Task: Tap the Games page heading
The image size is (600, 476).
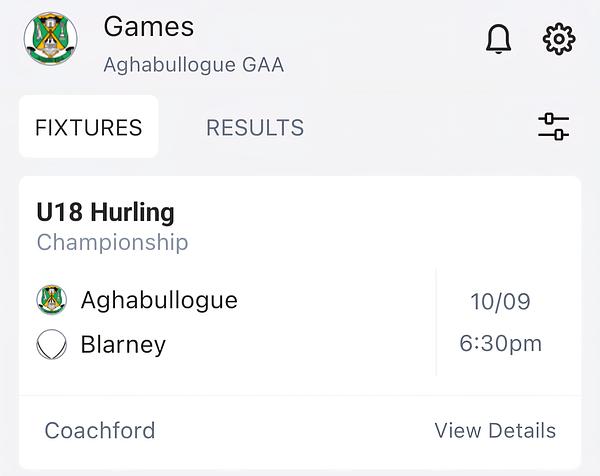Action: click(149, 27)
